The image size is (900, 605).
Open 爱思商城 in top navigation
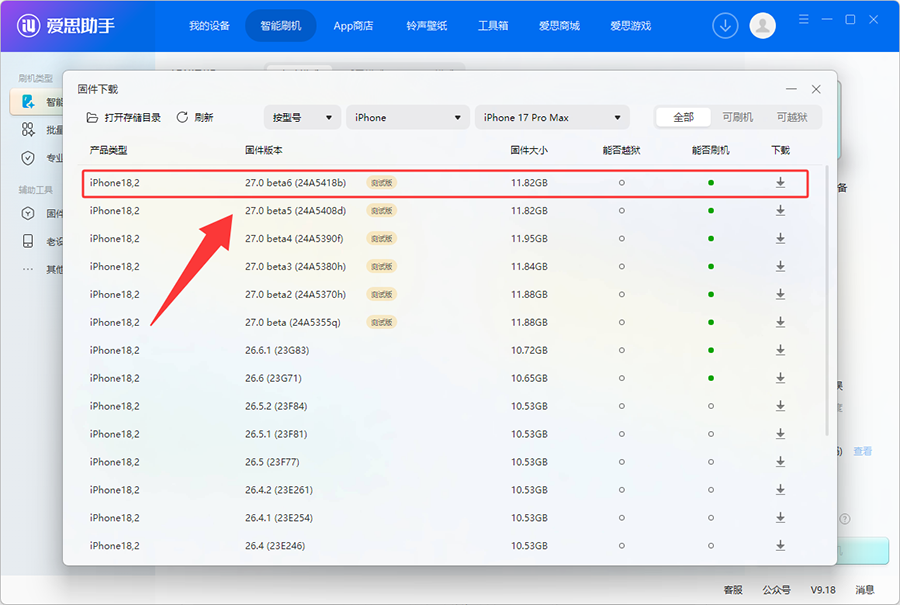[559, 26]
